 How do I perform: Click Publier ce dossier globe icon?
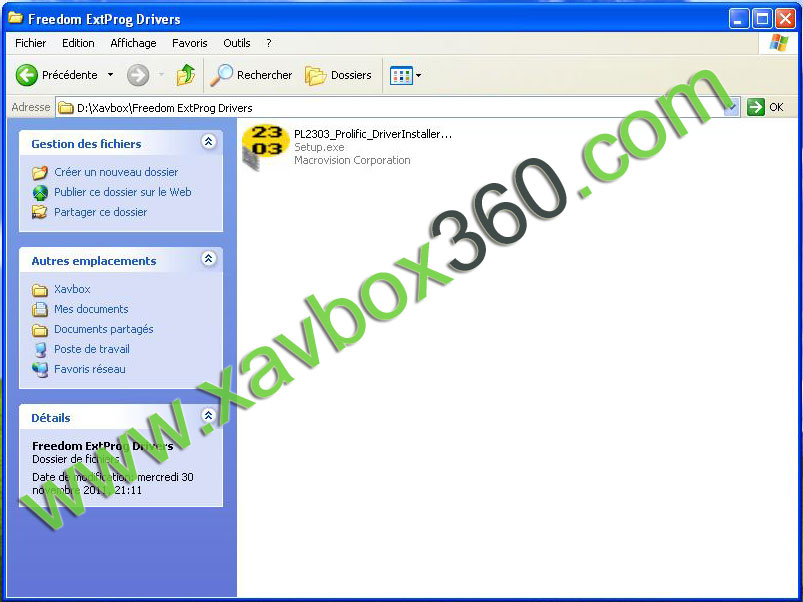pyautogui.click(x=40, y=192)
